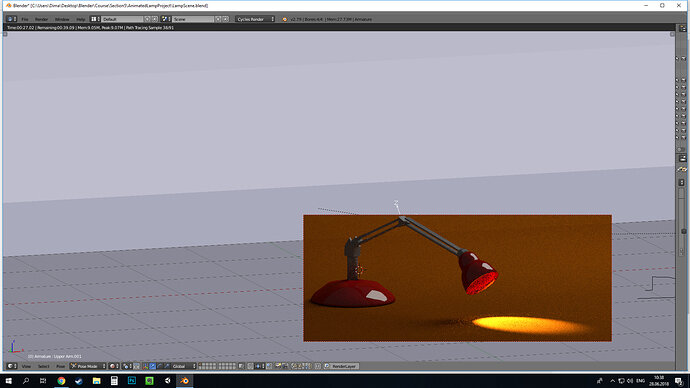Add a new screen layout with plus button
This screenshot has width=690, height=388.
click(147, 19)
